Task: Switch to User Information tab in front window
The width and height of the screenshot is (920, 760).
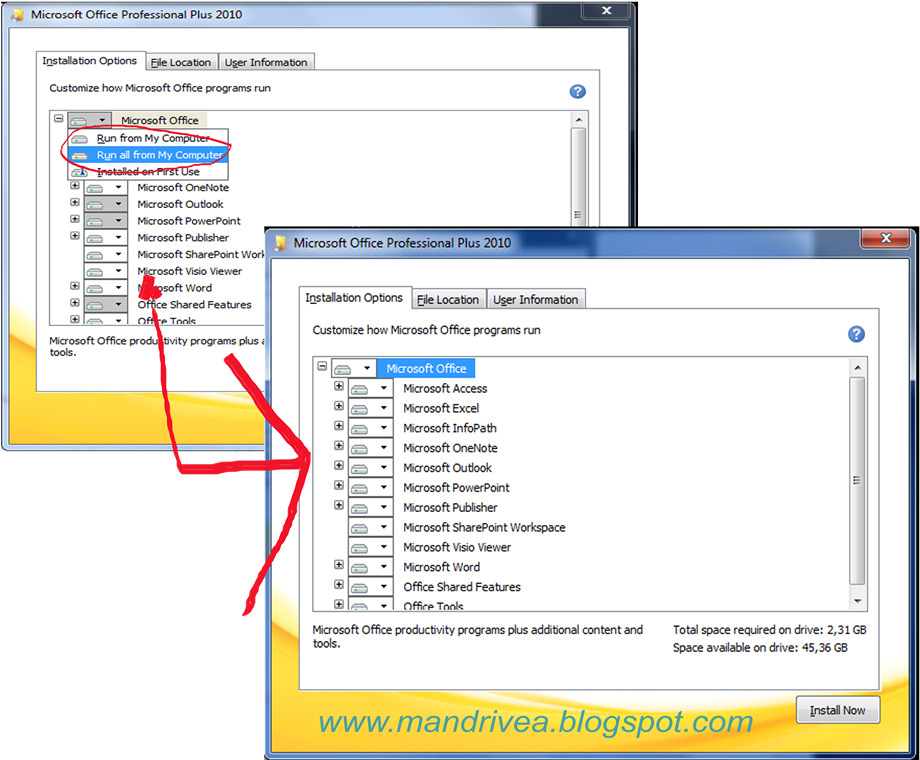Action: coord(536,299)
